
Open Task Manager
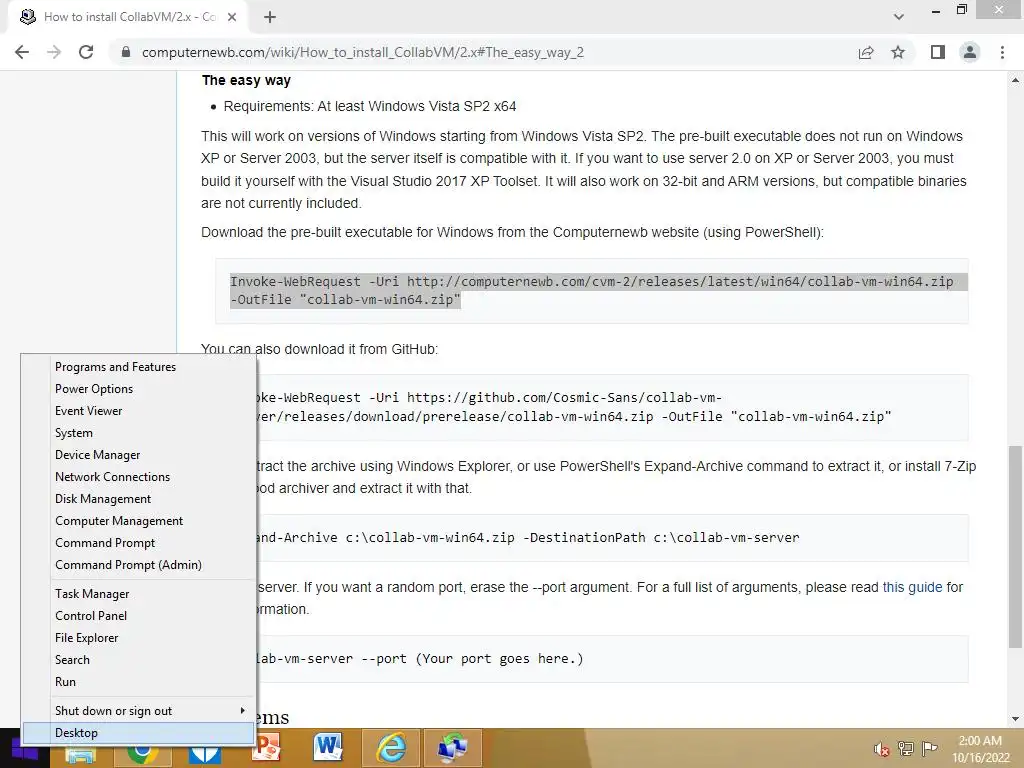(138, 594)
